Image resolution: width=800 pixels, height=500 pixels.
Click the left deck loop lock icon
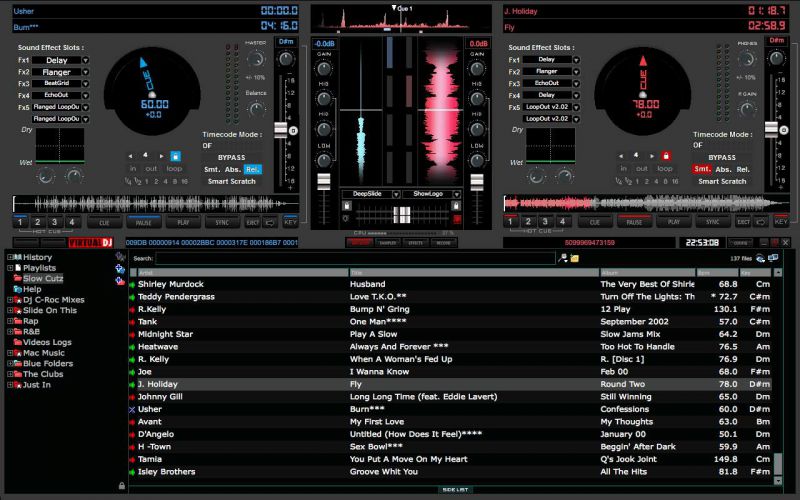[x=175, y=156]
